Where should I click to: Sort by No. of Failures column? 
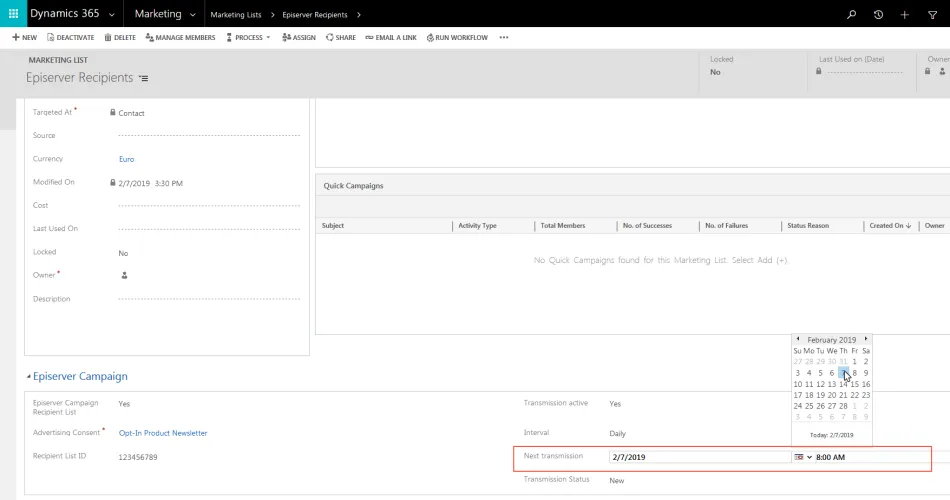(x=726, y=225)
